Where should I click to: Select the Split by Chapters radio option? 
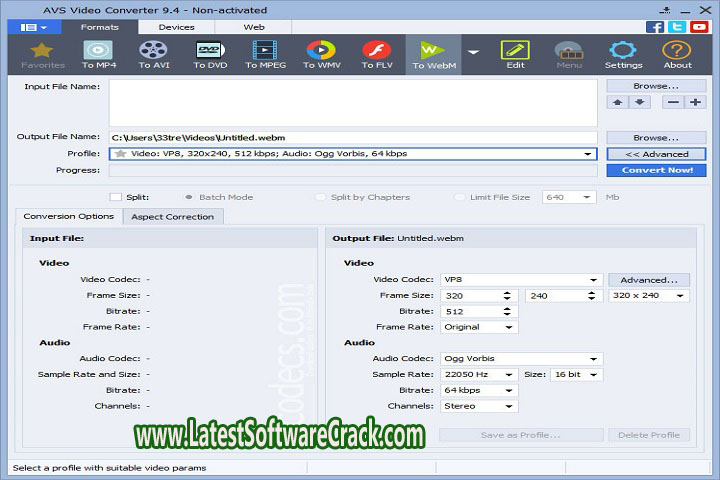pos(320,197)
